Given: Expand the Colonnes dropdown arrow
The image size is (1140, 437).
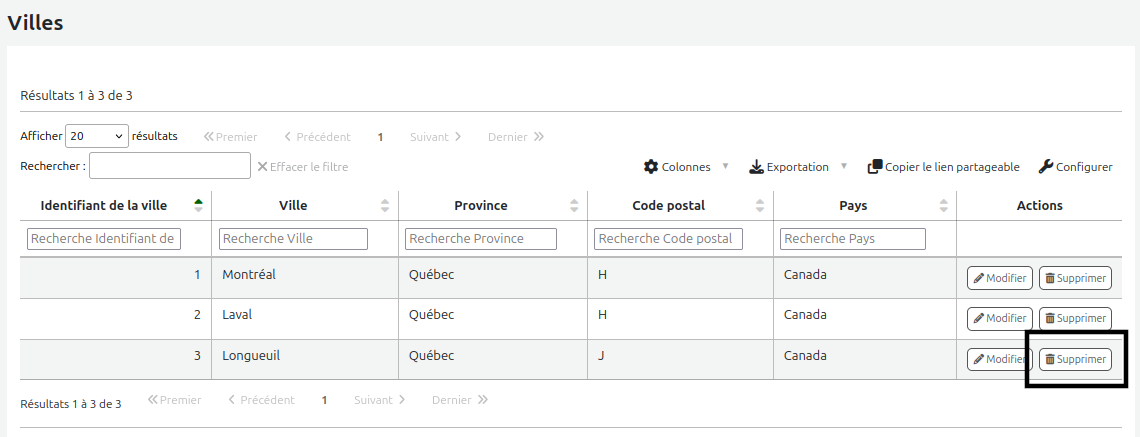Looking at the screenshot, I should coord(726,167).
